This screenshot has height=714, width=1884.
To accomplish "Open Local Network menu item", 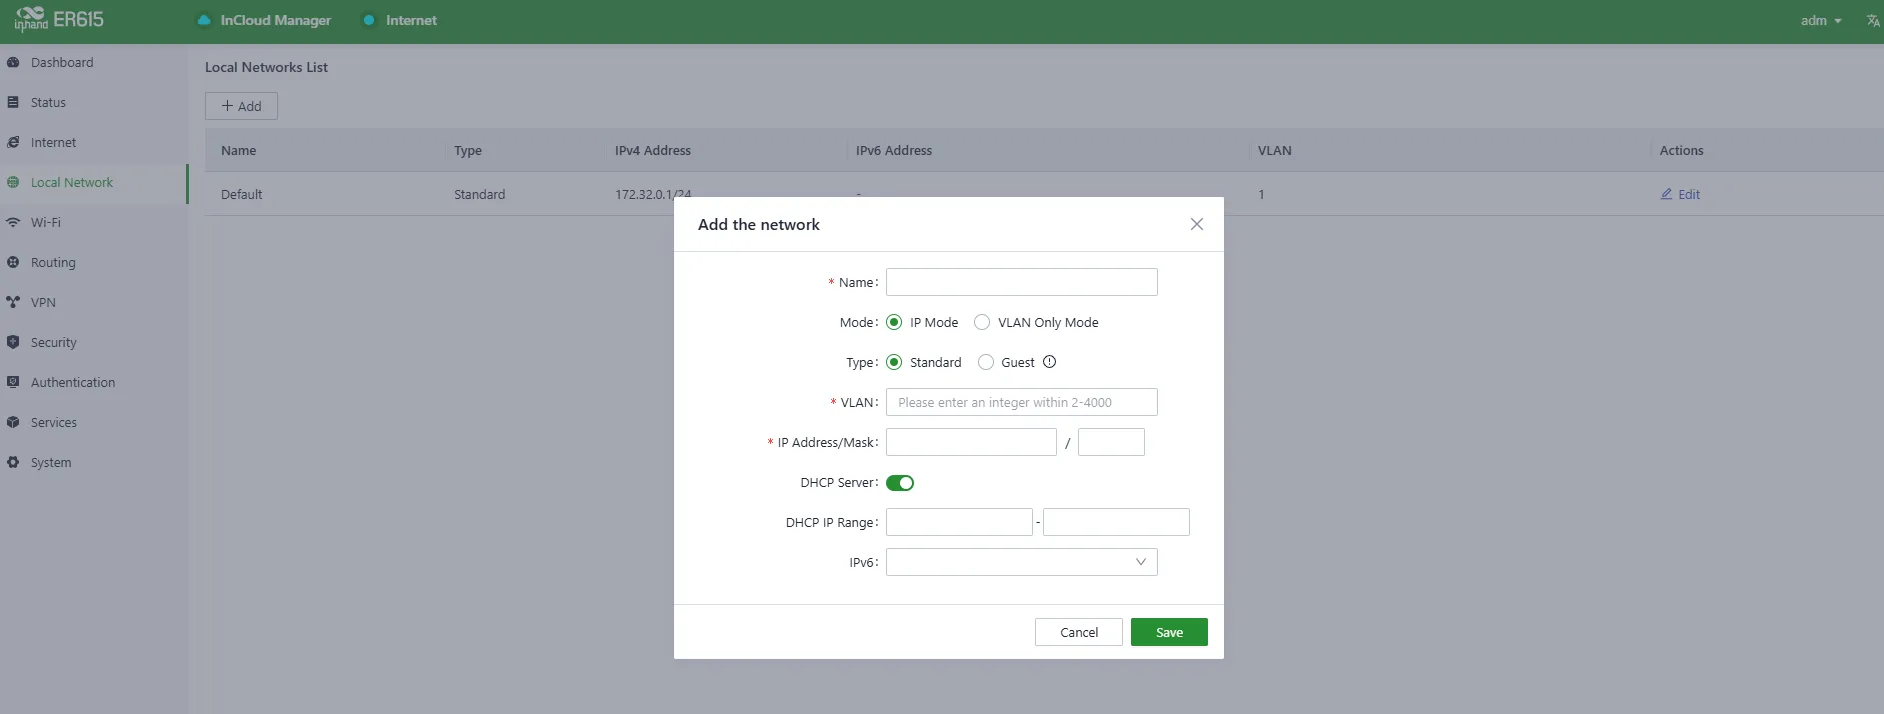I will (x=94, y=182).
